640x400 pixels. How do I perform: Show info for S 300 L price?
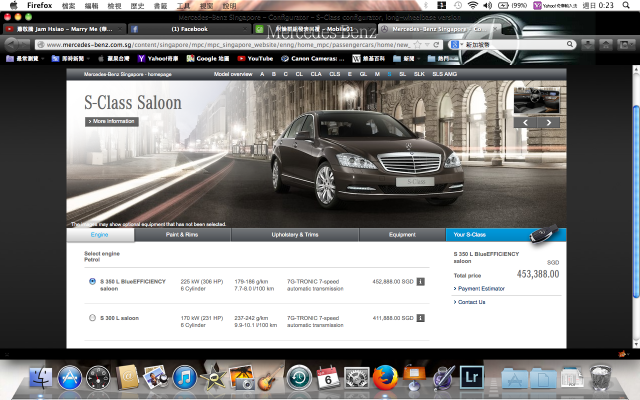(420, 318)
